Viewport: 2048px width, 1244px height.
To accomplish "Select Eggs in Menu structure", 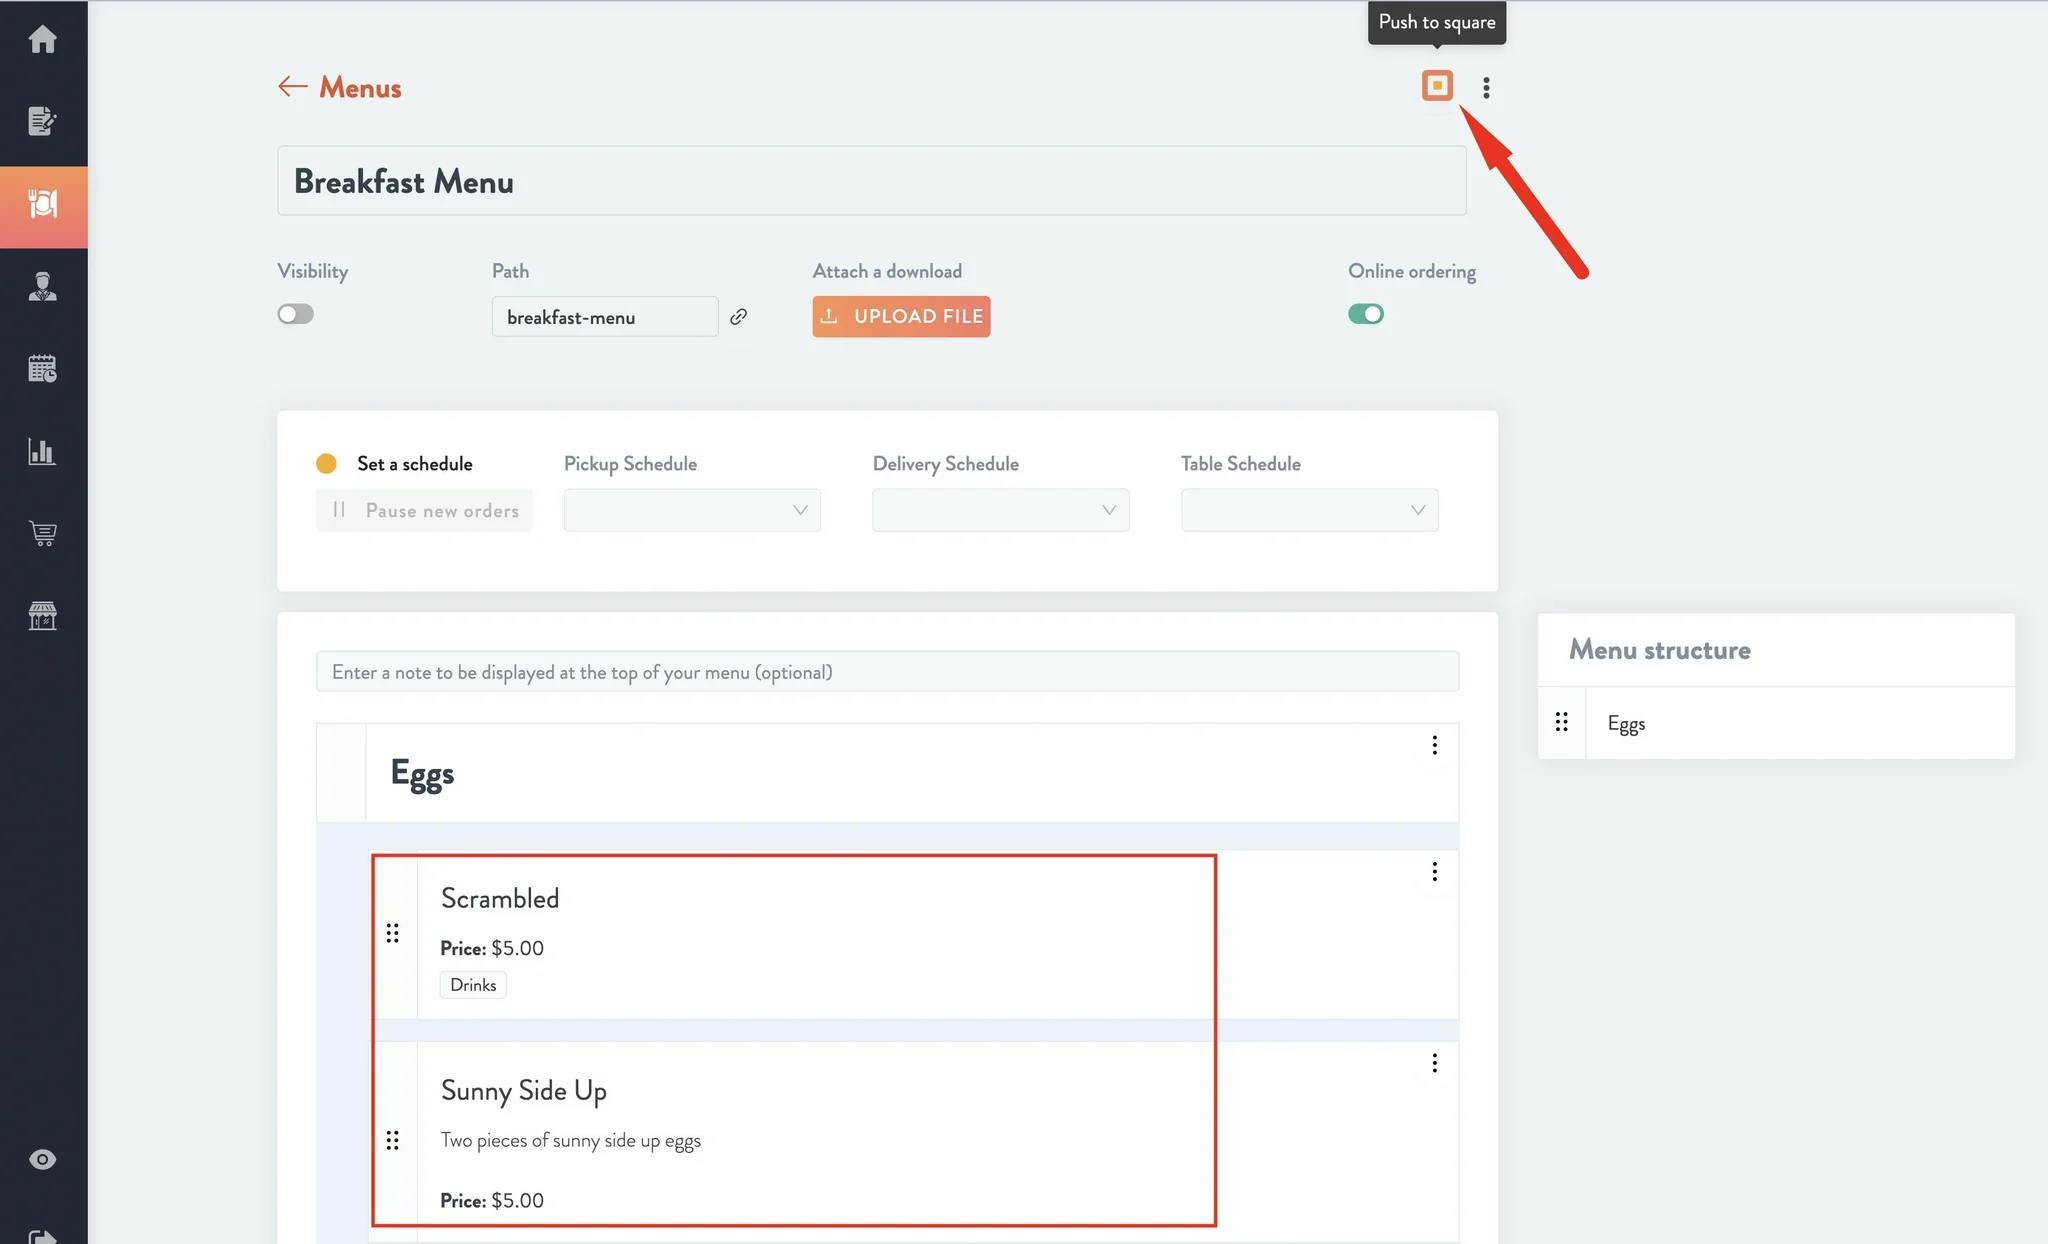I will click(1626, 723).
